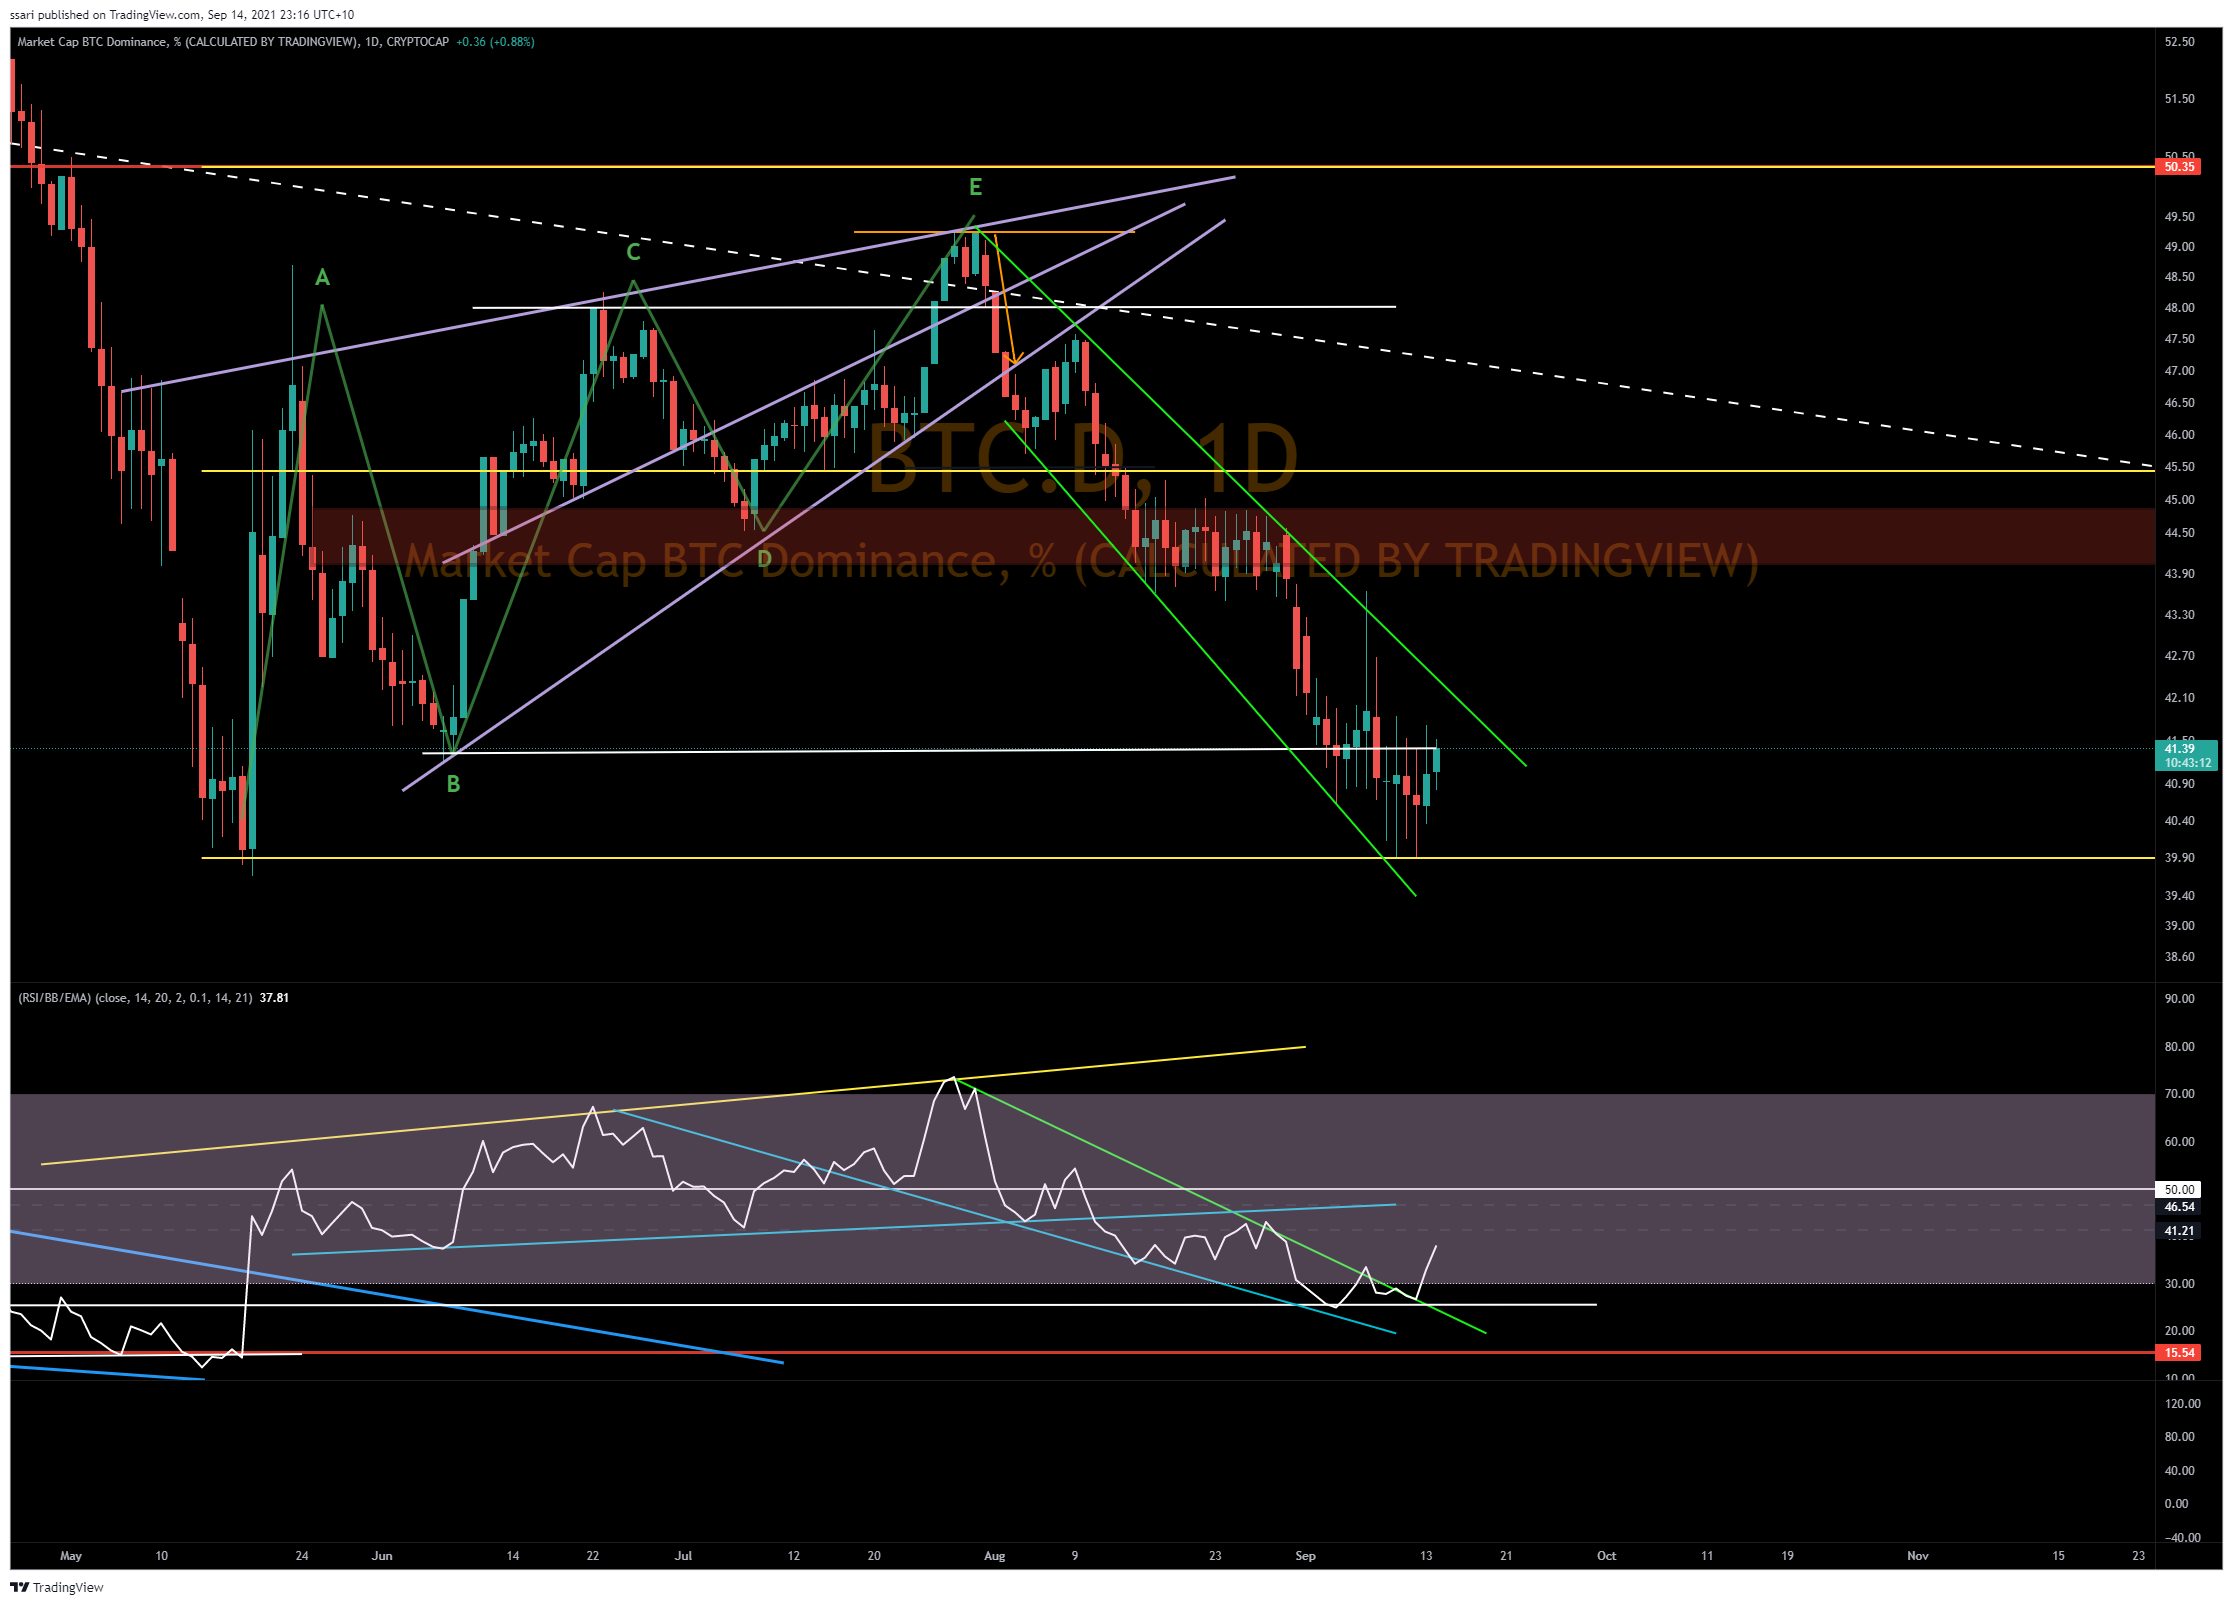Click the TradingView logo at the bottom

(x=57, y=1587)
